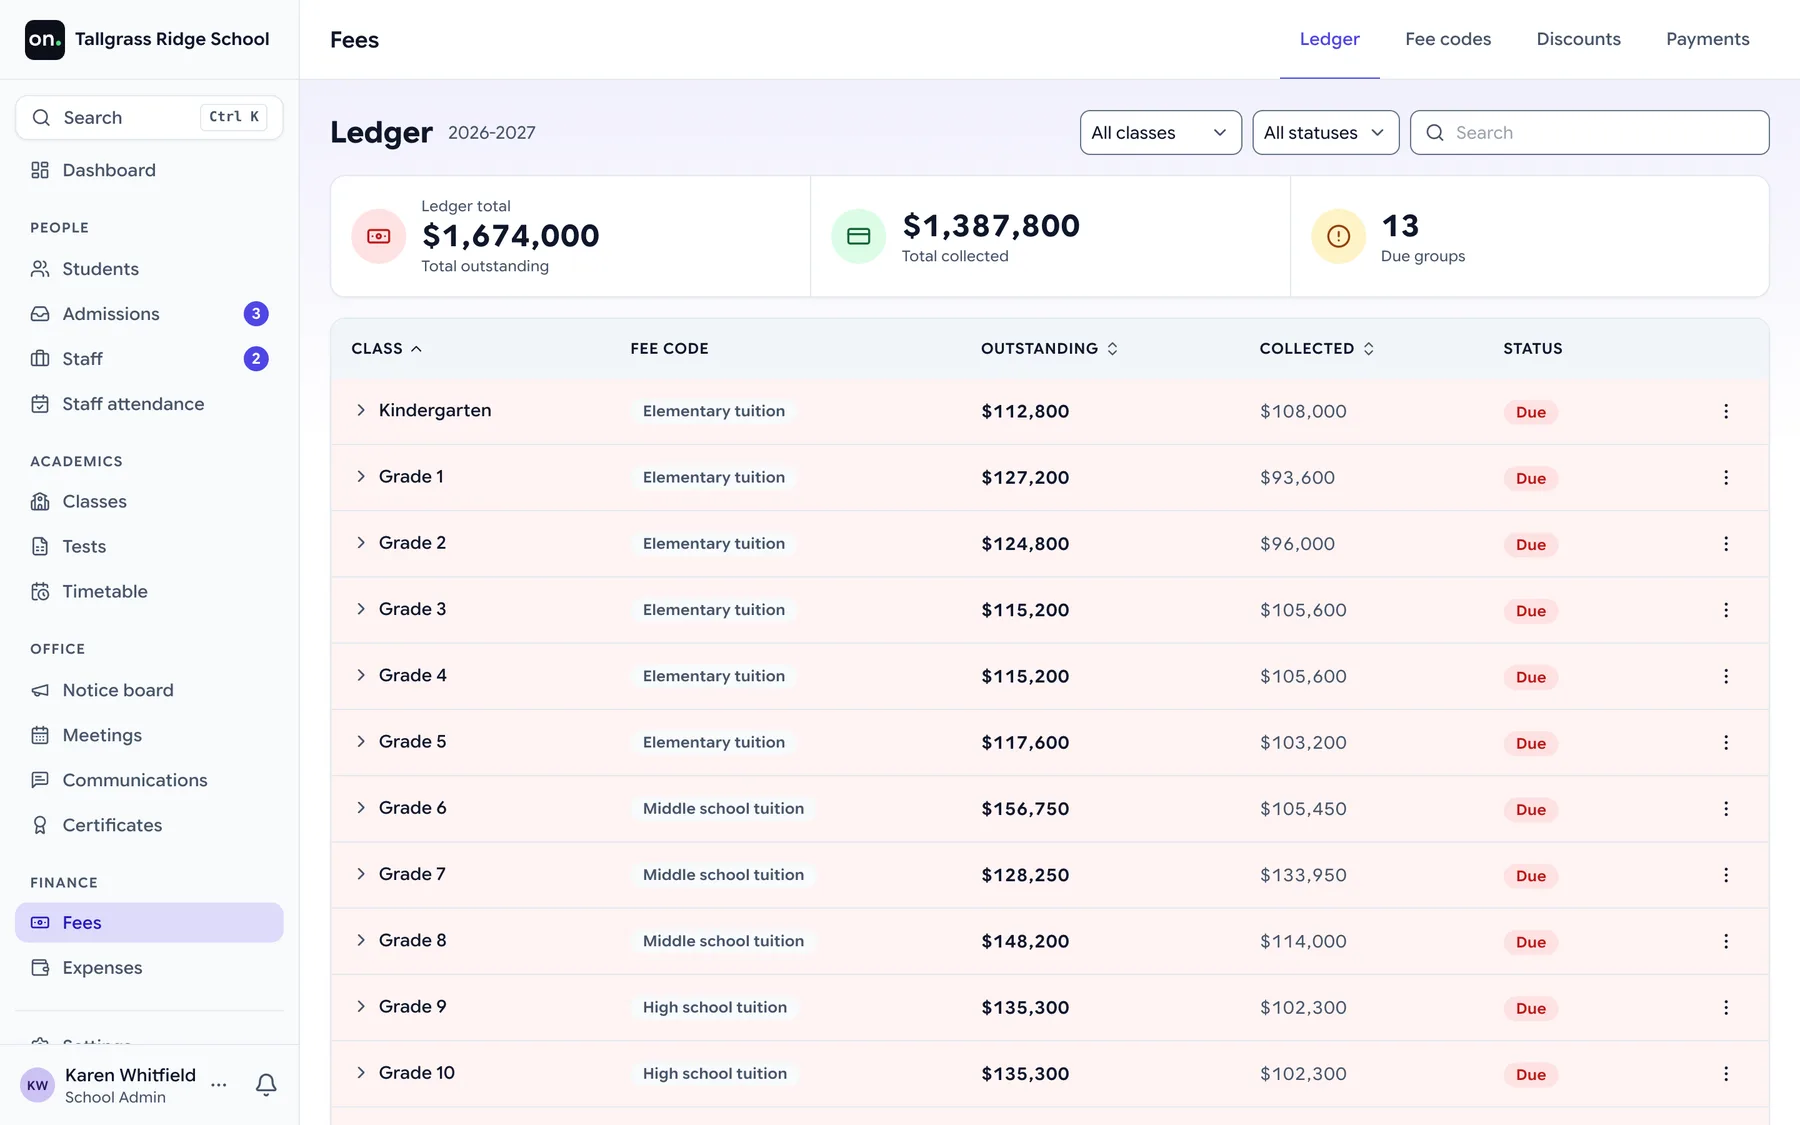Open row actions menu for Grade 8
Viewport: 1800px width, 1125px height.
click(x=1726, y=941)
